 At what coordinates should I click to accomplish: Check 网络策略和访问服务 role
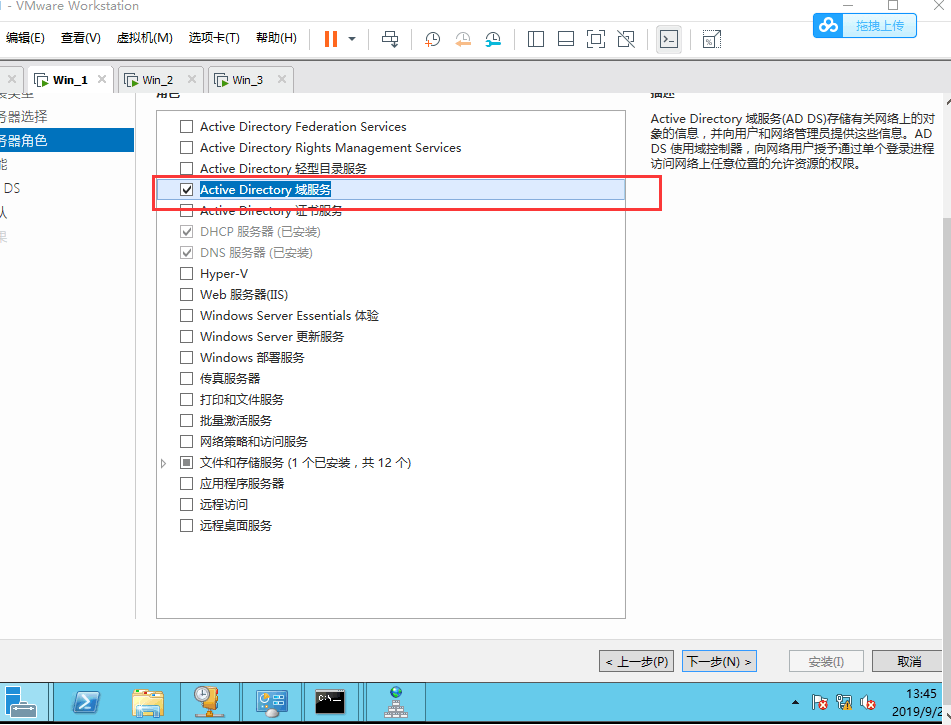(187, 442)
